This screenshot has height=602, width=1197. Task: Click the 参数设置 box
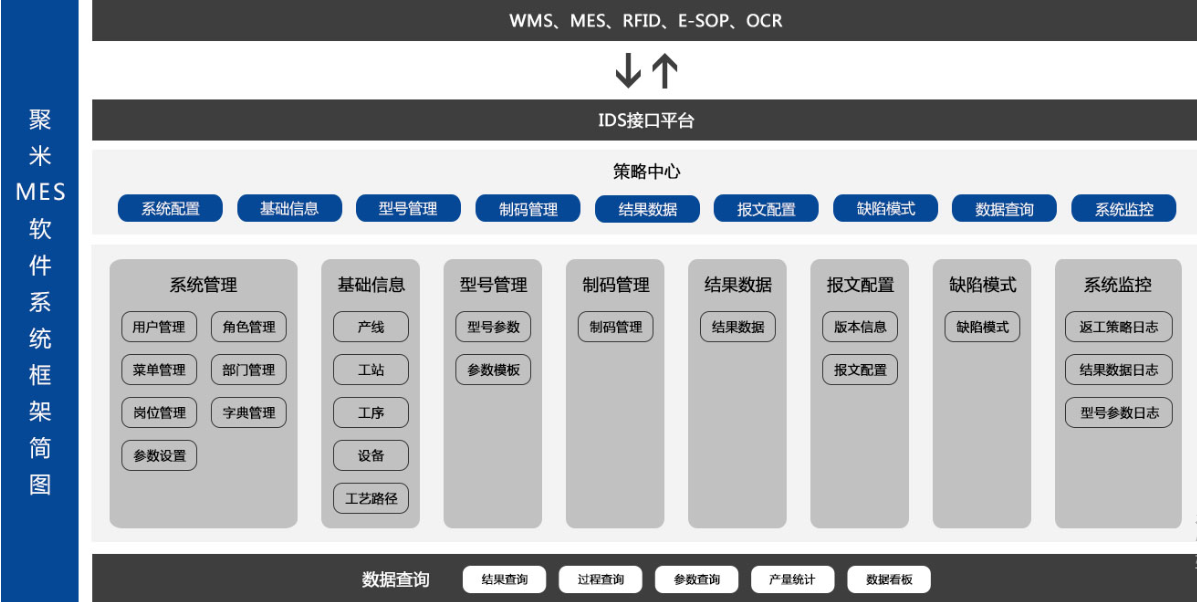(x=159, y=456)
